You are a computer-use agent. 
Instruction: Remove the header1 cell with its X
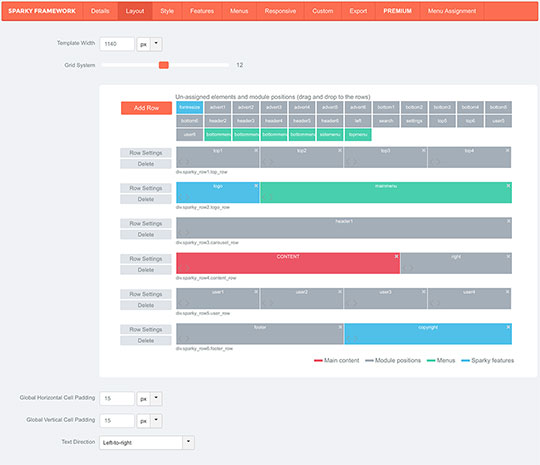pyautogui.click(x=508, y=221)
